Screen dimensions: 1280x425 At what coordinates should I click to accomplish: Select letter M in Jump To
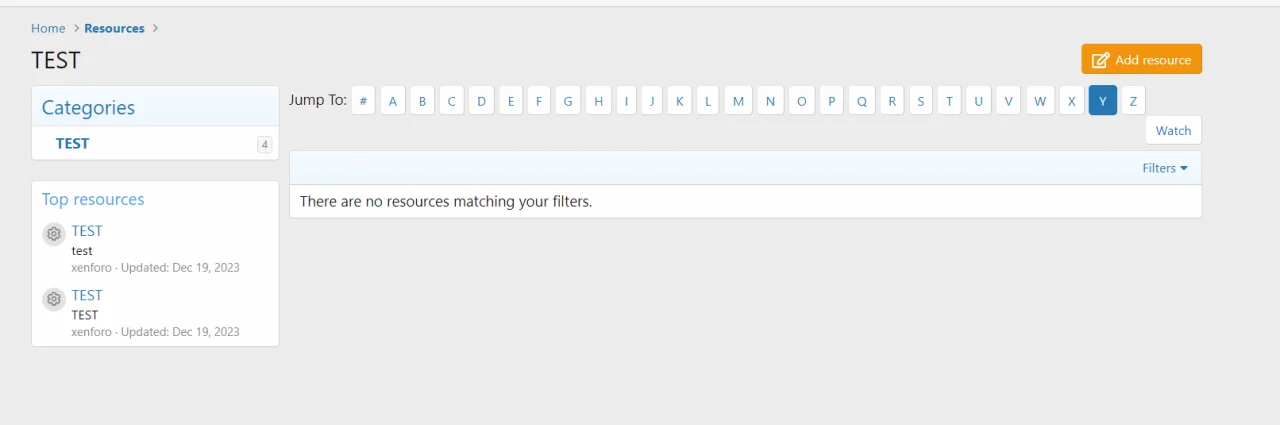(738, 100)
